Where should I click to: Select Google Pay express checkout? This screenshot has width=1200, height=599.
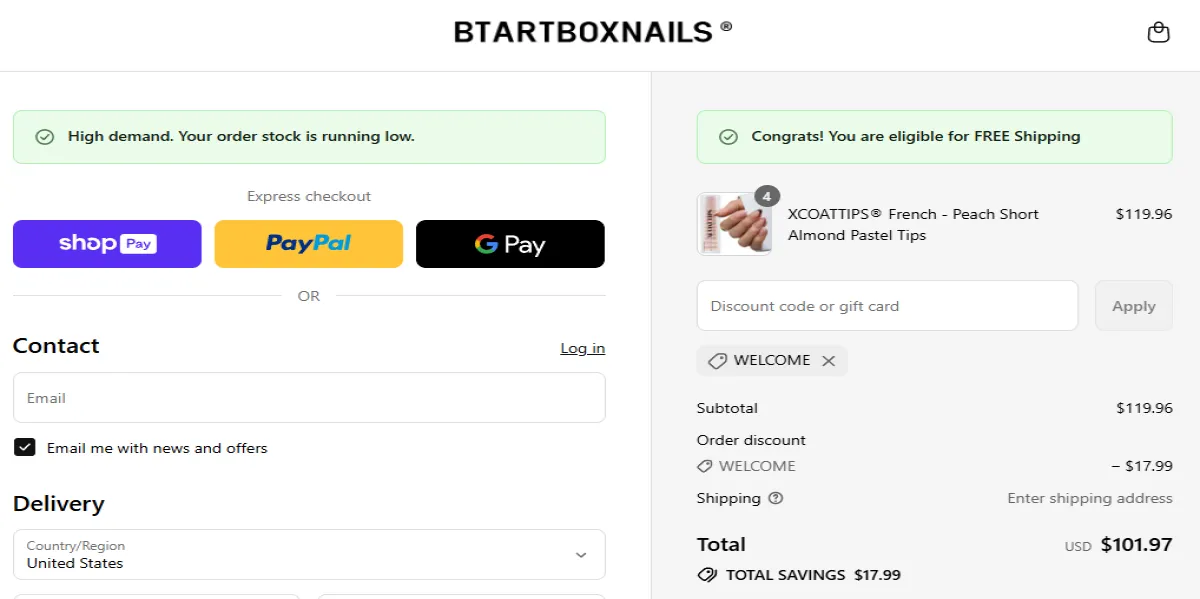[509, 243]
